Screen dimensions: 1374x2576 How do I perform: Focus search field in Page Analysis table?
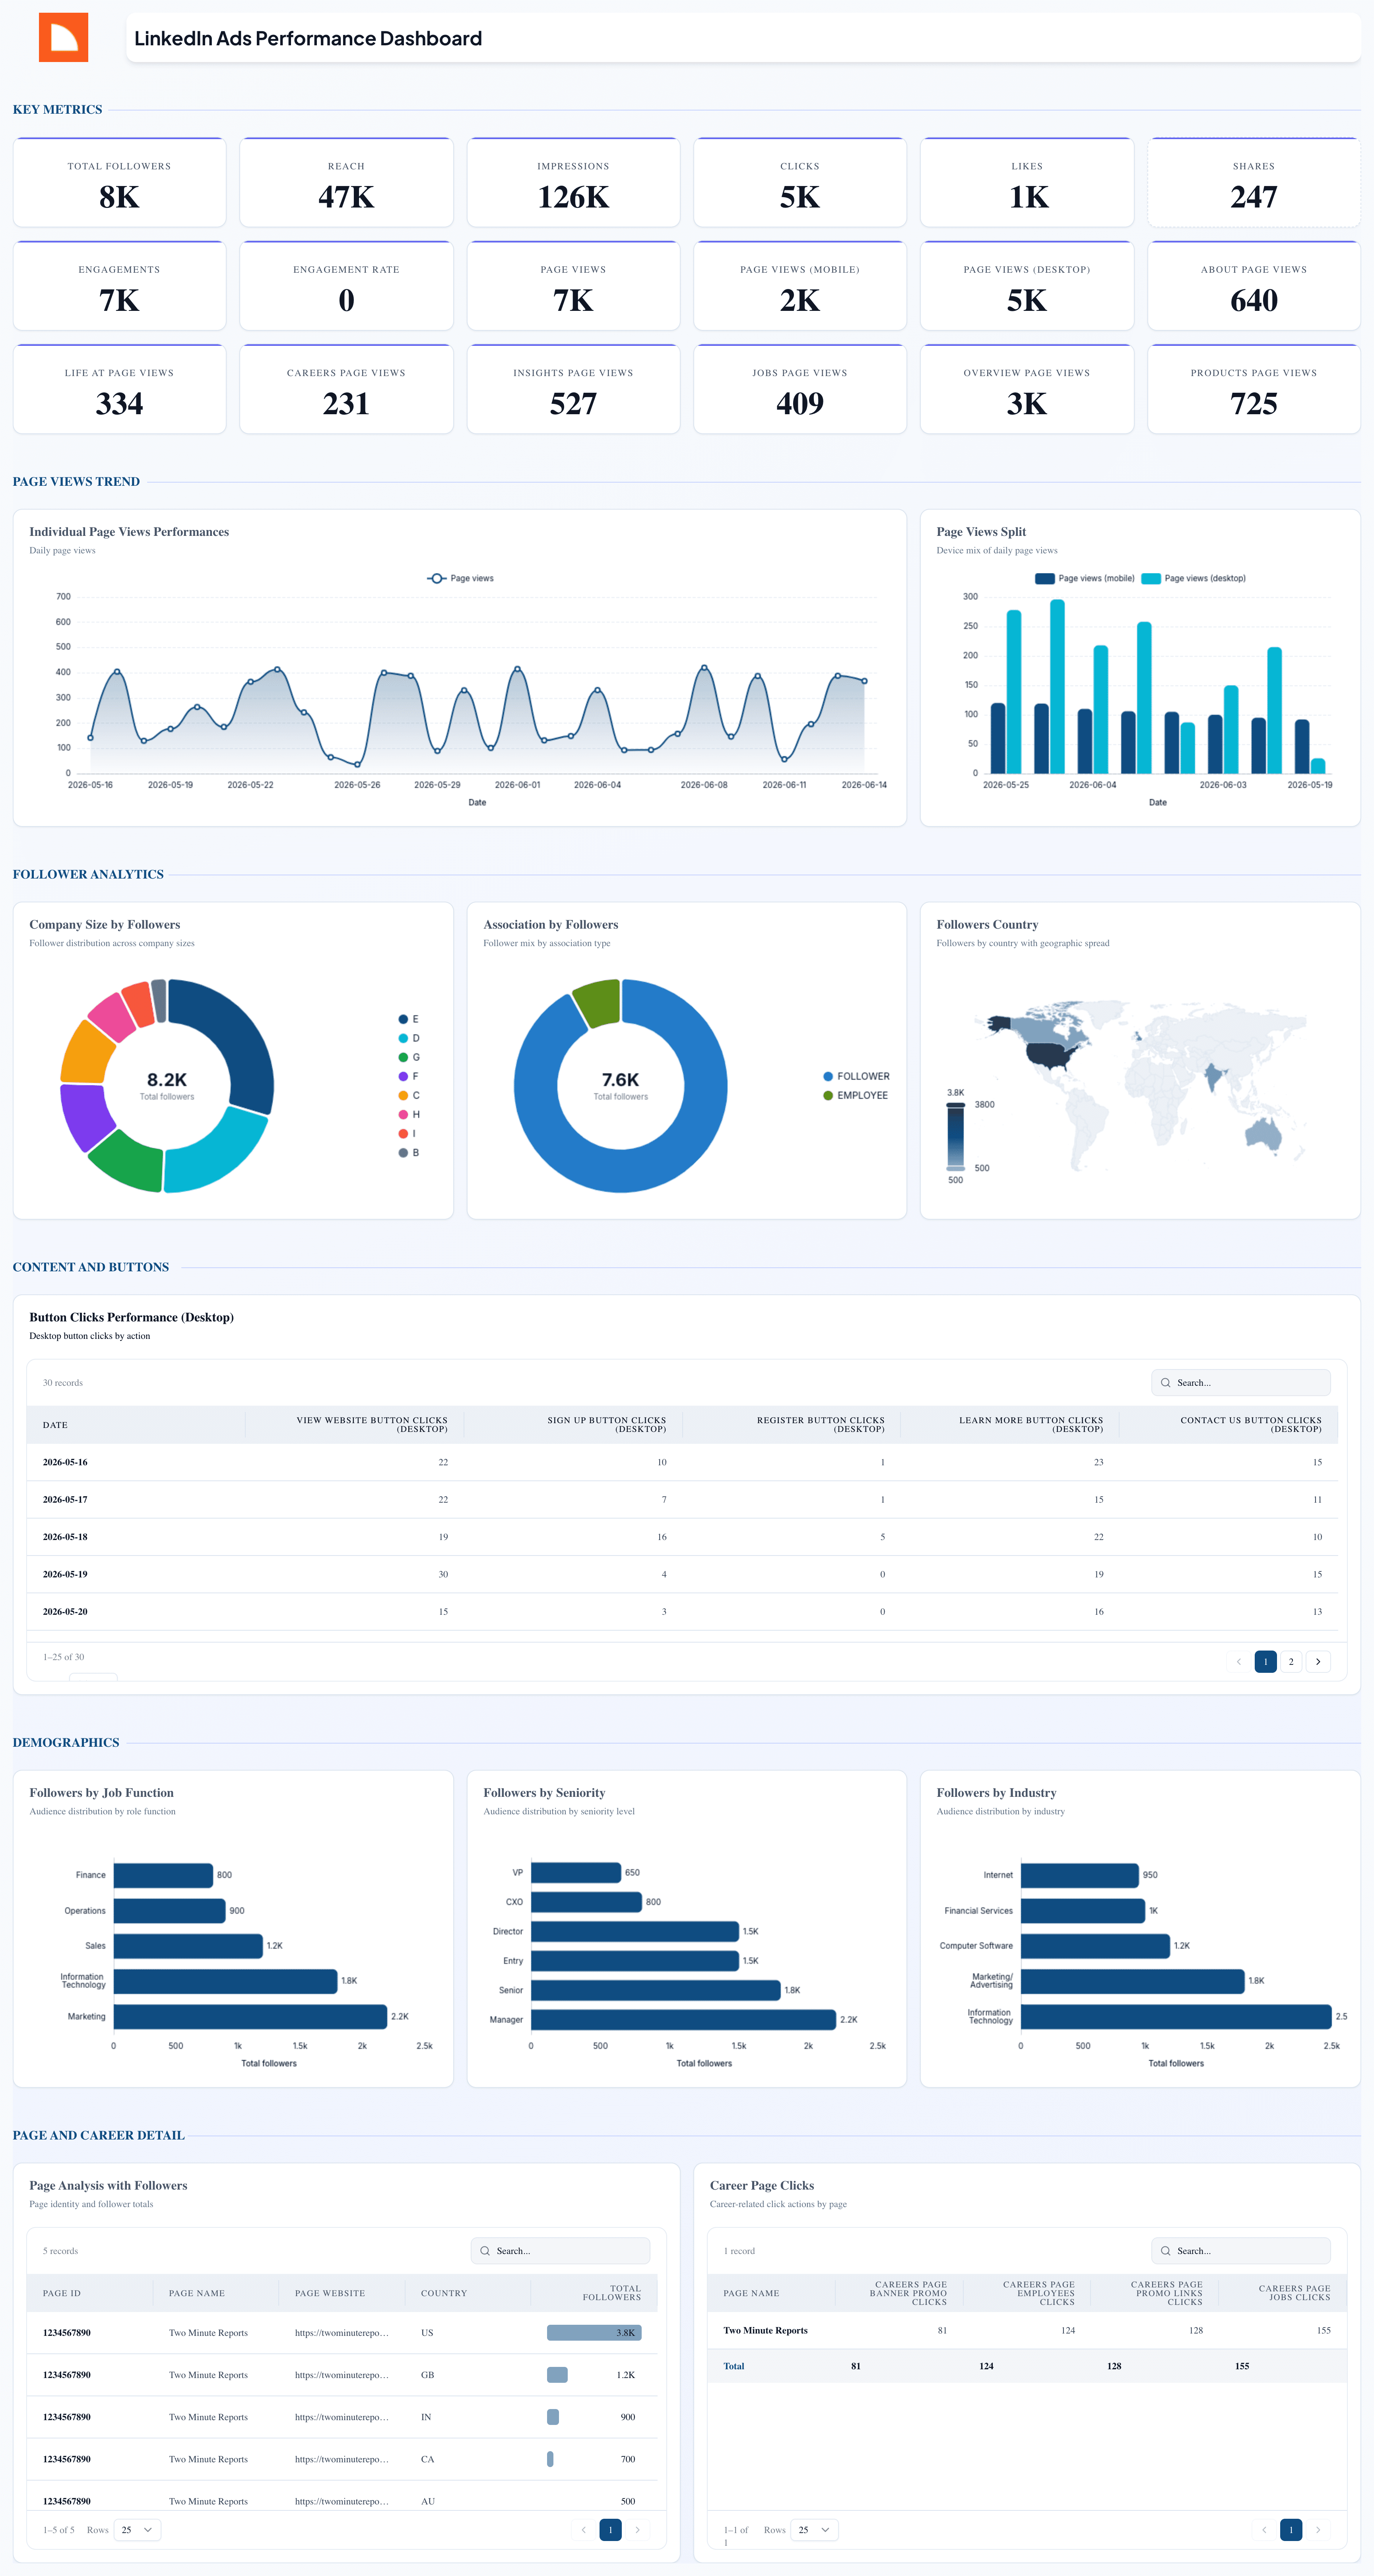click(x=560, y=2251)
